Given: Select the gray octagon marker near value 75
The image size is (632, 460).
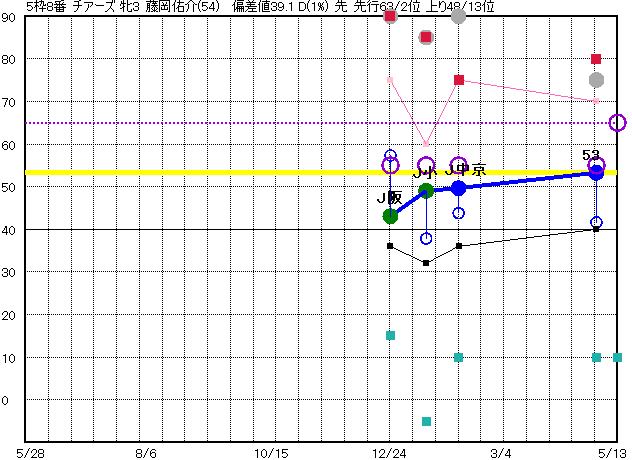Looking at the screenshot, I should pos(596,80).
